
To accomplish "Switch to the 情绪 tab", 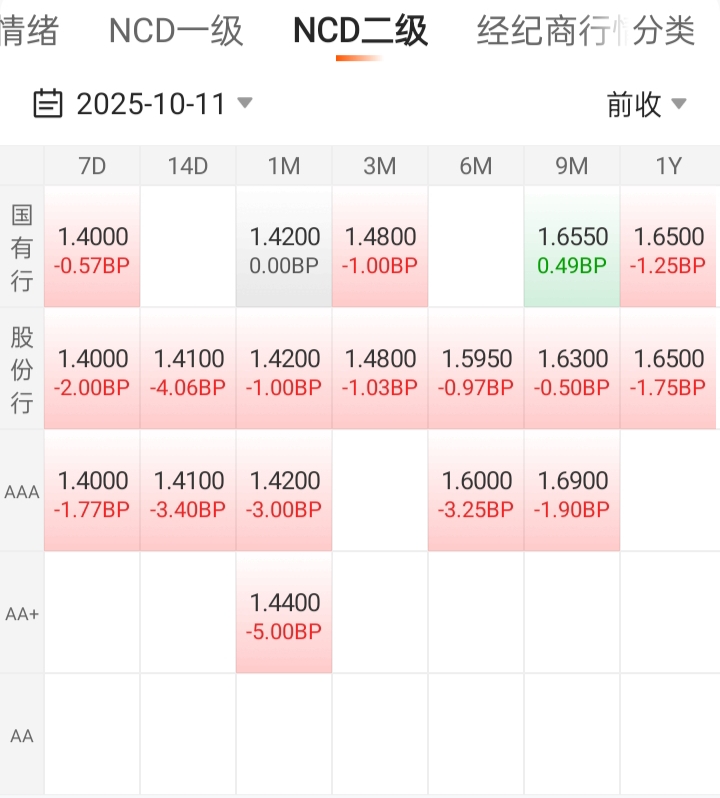I will 28,31.
